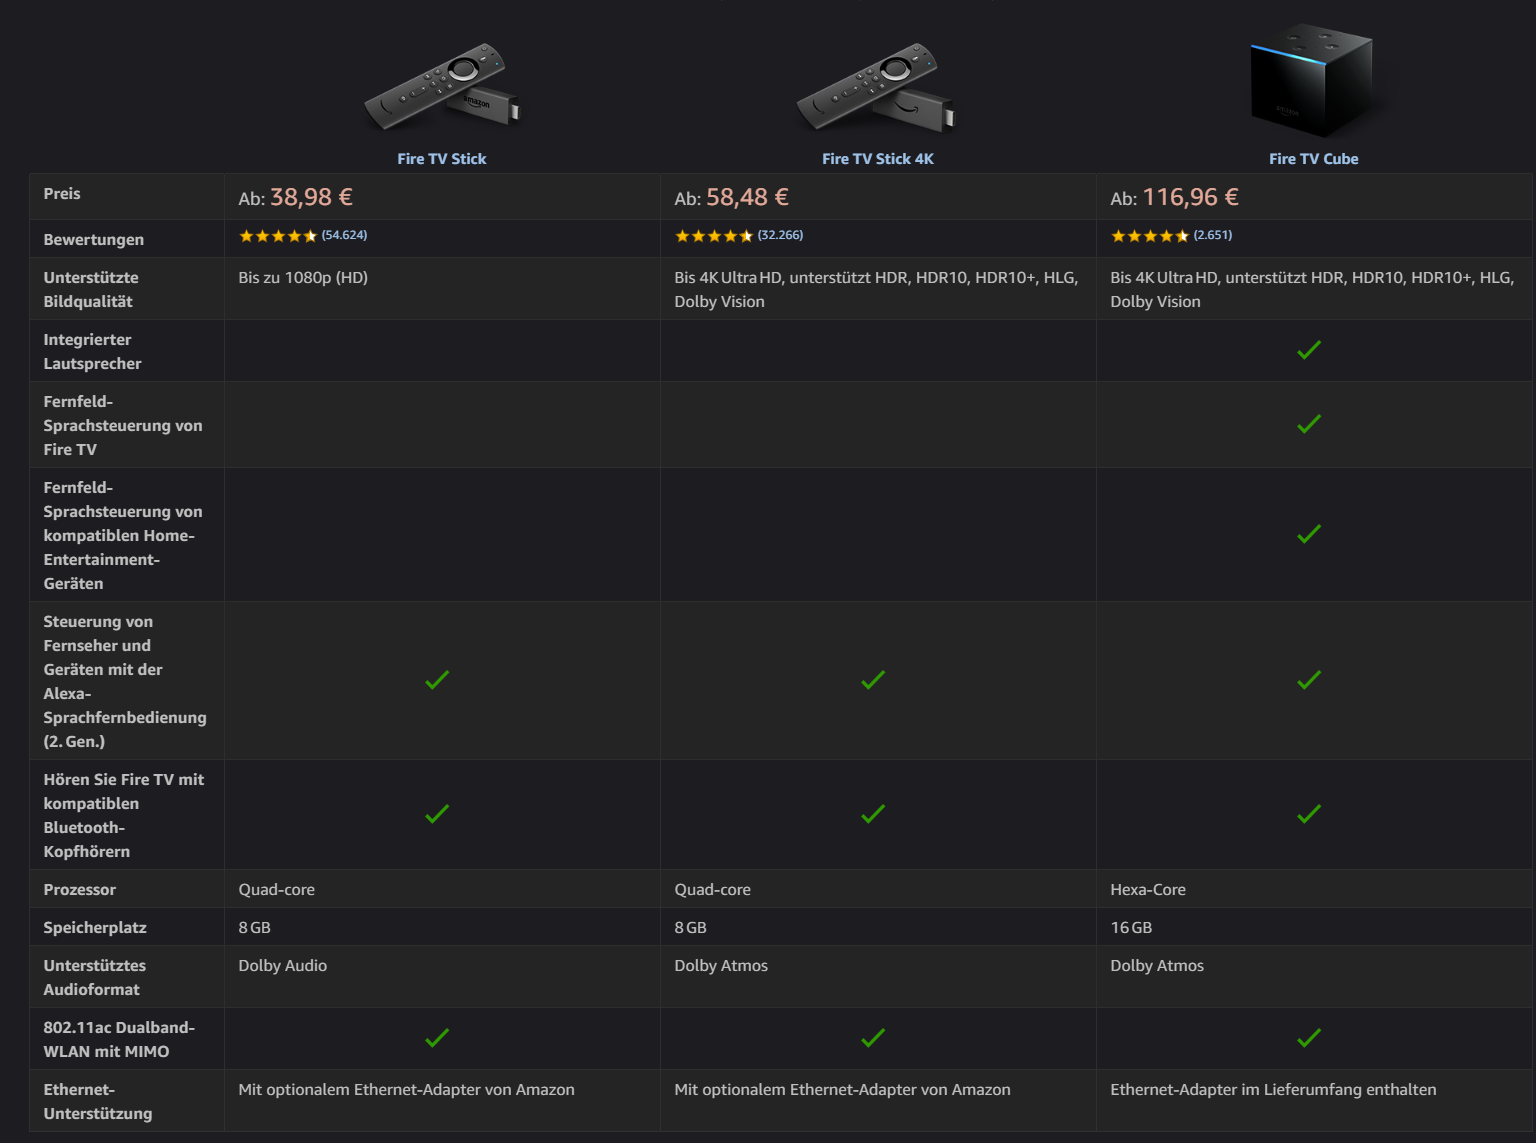Click the Fire TV Stick Bluetooth headphones checkmark

(x=437, y=814)
